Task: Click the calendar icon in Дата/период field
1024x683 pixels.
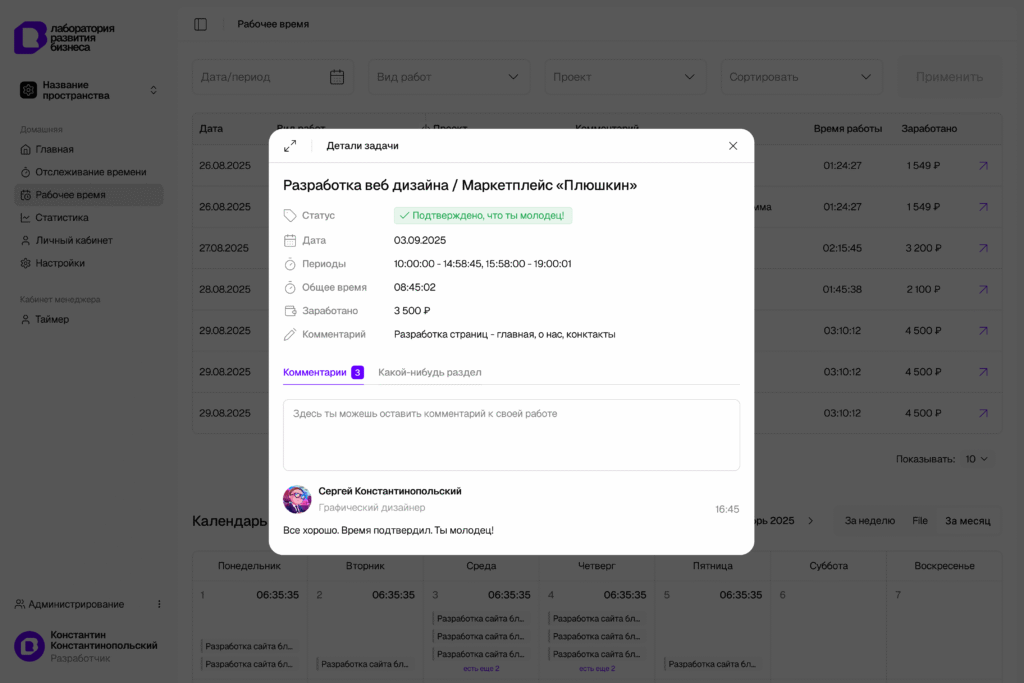Action: [x=337, y=77]
